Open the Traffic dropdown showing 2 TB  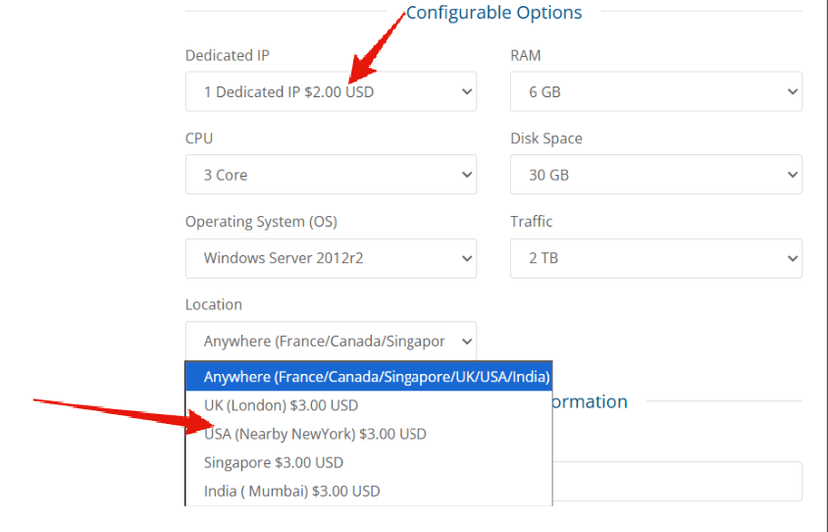coord(656,258)
